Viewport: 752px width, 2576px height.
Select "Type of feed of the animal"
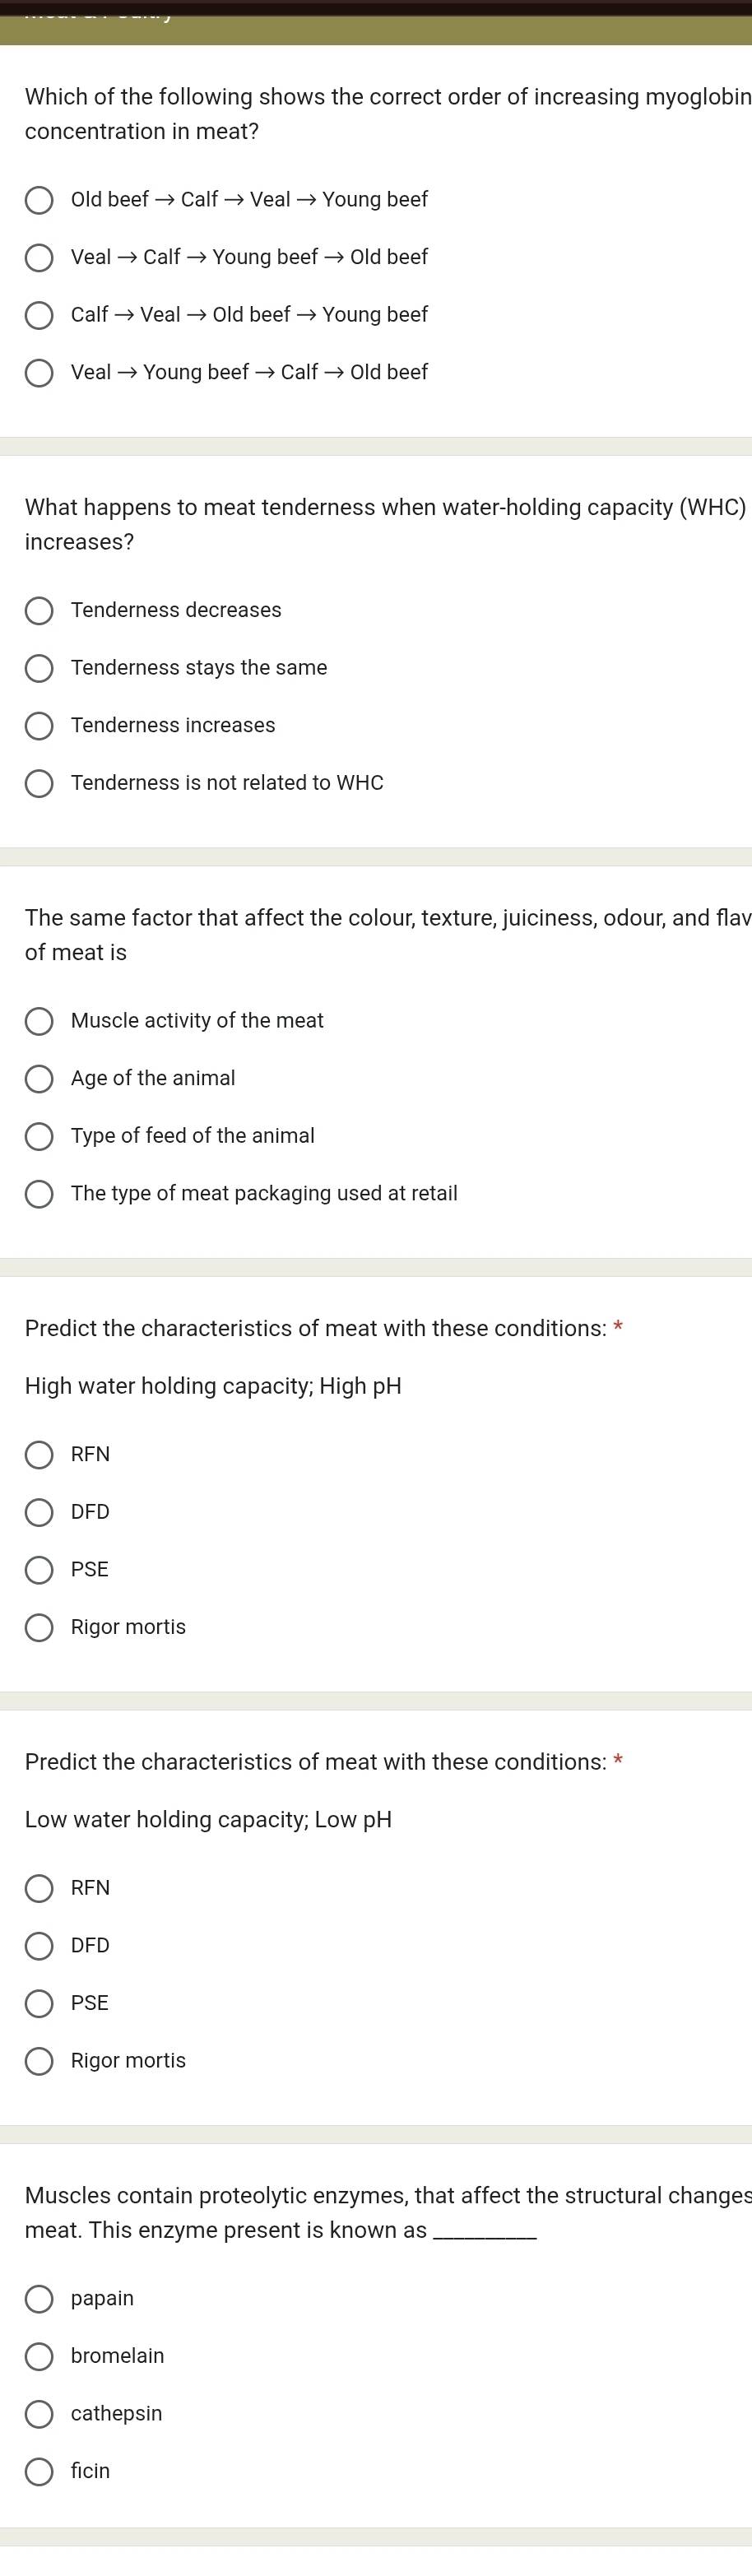pos(40,1136)
